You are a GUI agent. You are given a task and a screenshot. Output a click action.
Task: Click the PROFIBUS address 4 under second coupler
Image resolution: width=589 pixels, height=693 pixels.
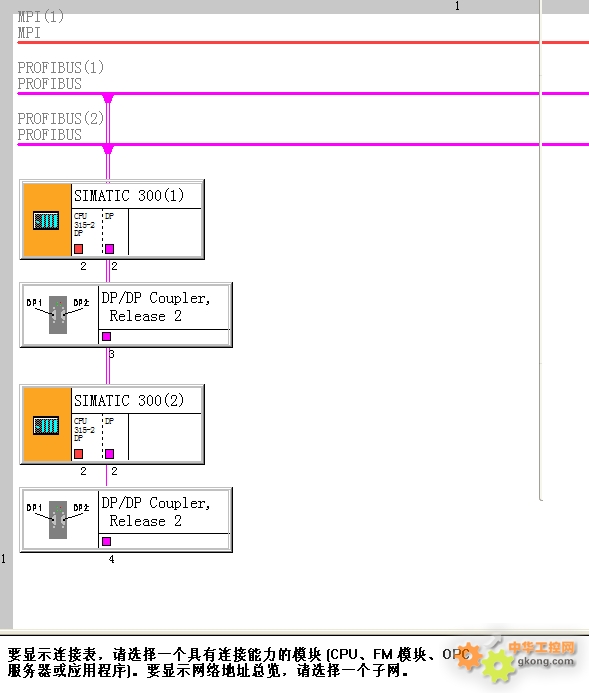tap(112, 560)
